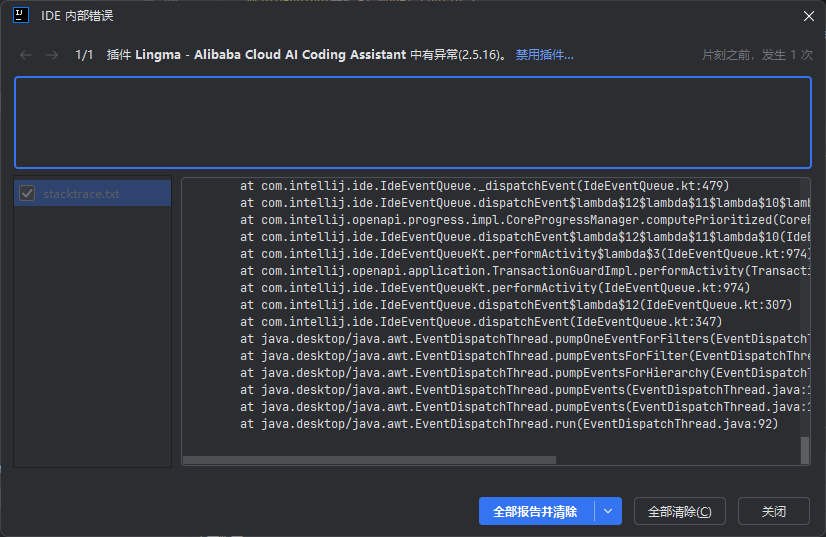Toggle the stacktrace.txt checkbox

tap(27, 193)
